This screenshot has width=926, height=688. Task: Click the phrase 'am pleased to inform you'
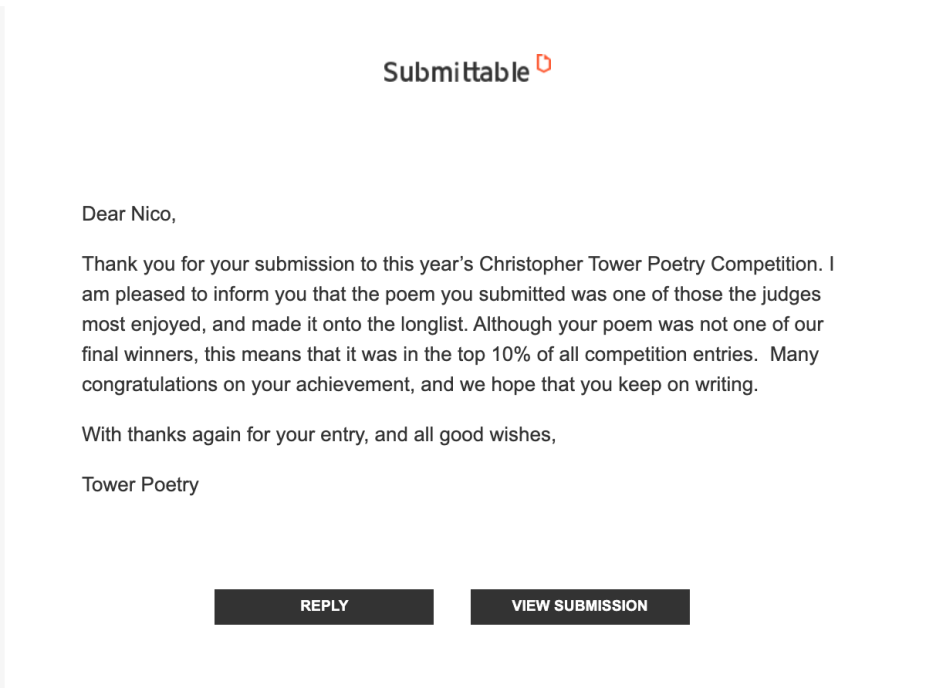(x=194, y=294)
